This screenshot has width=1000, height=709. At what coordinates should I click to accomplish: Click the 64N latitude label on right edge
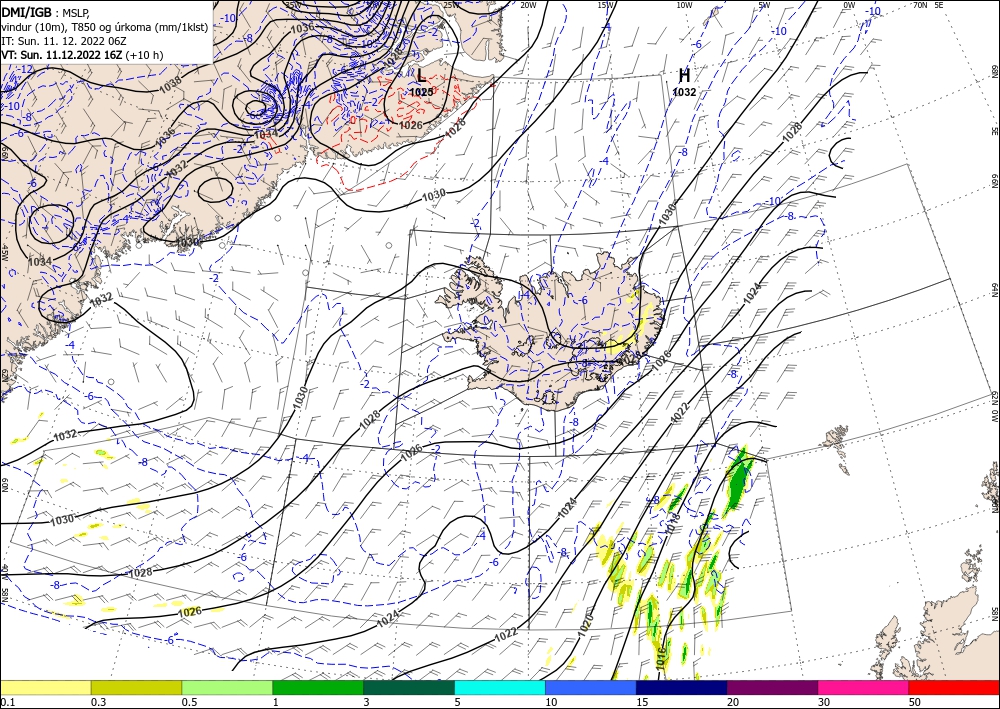994,290
